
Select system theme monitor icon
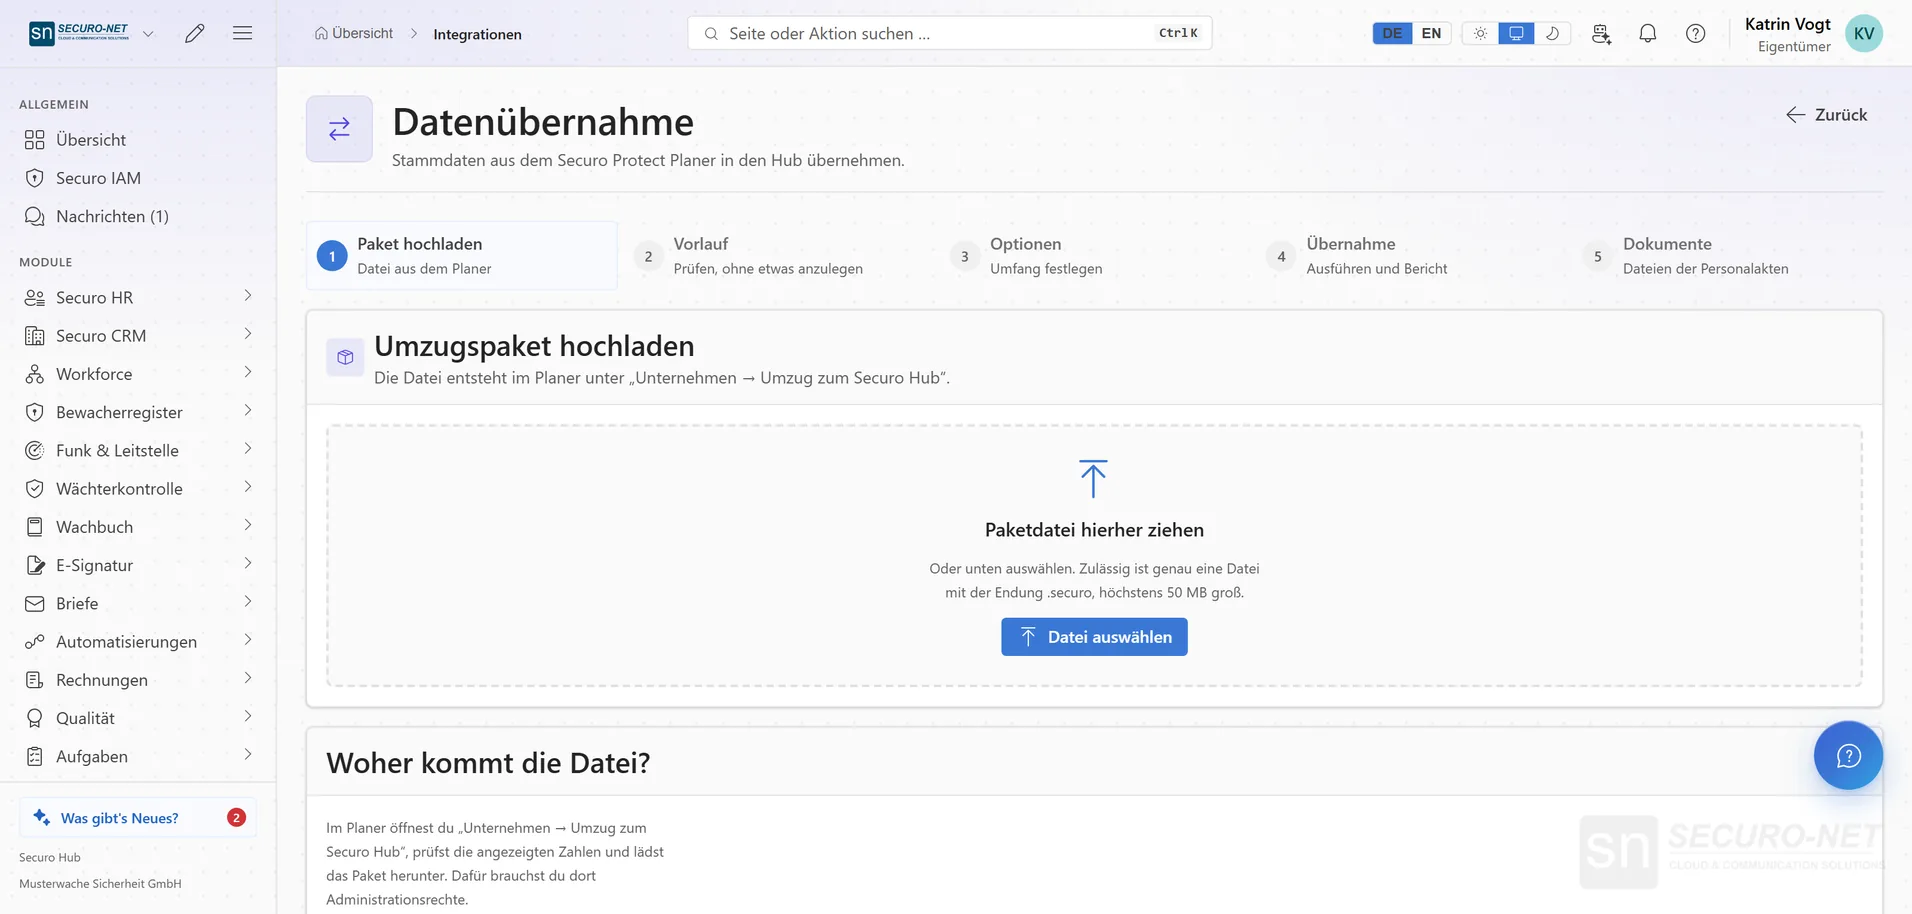click(1516, 33)
